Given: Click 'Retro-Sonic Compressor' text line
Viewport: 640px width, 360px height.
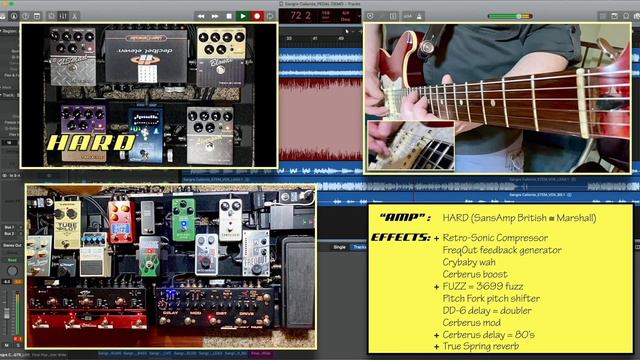Looking at the screenshot, I should 495,238.
